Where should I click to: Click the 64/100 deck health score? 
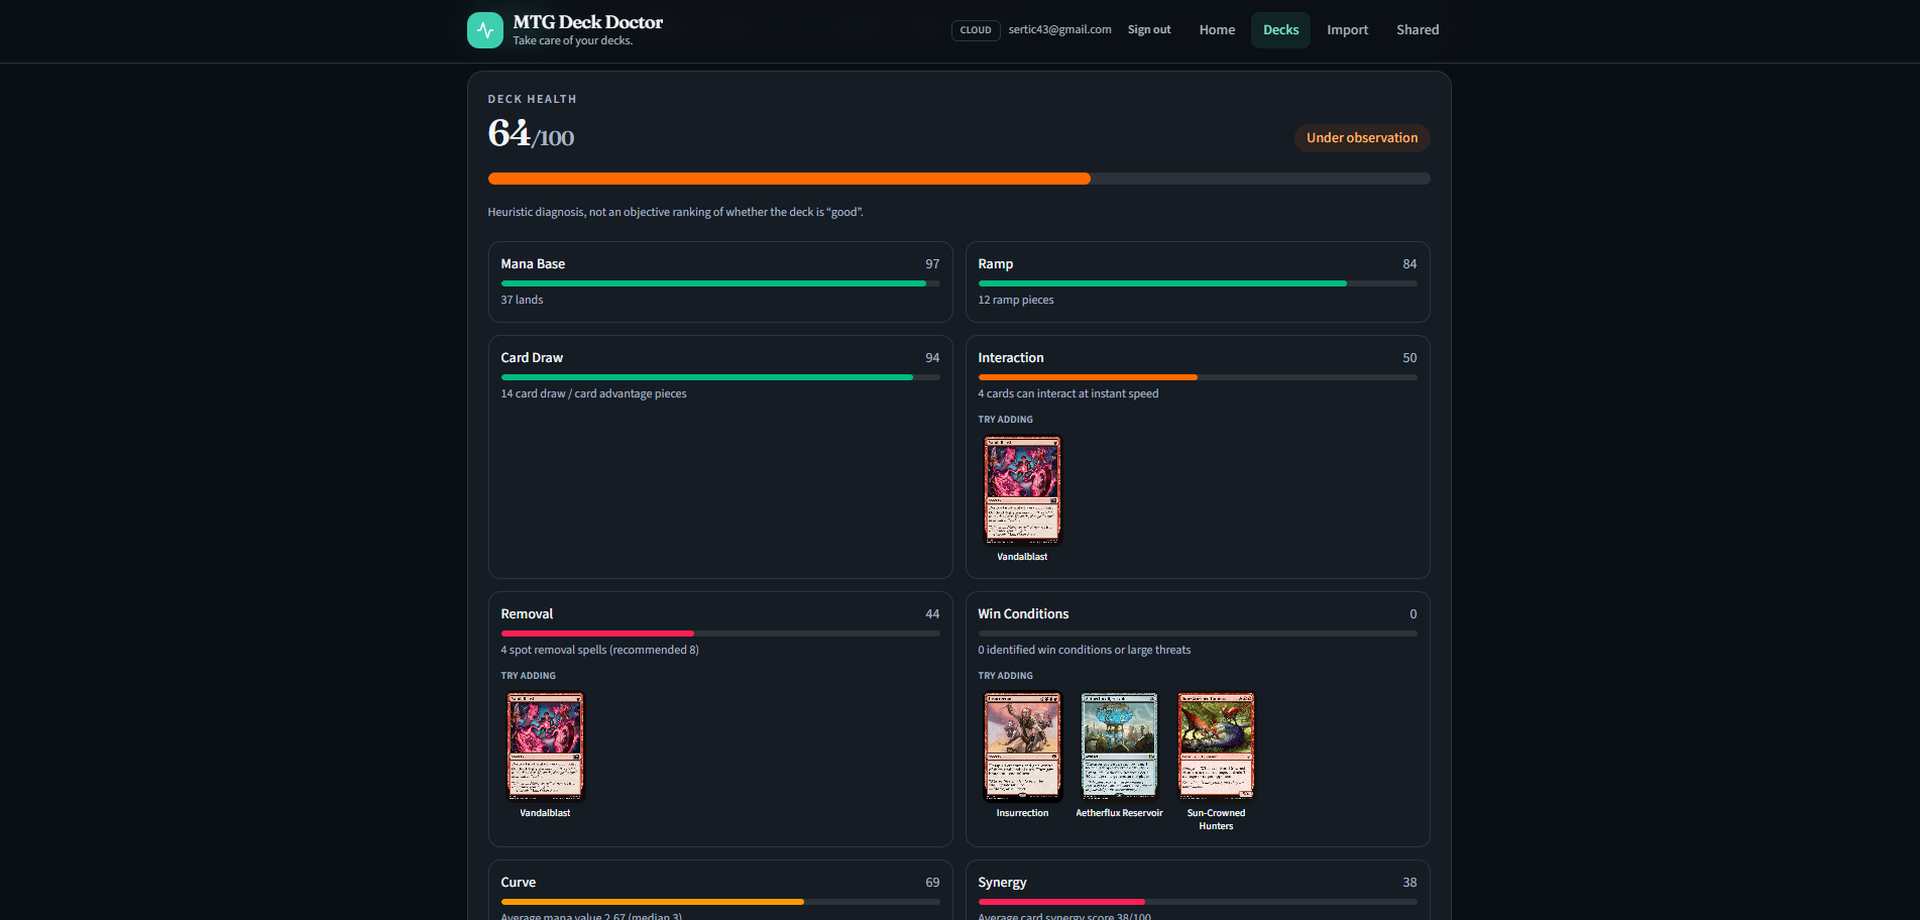531,133
